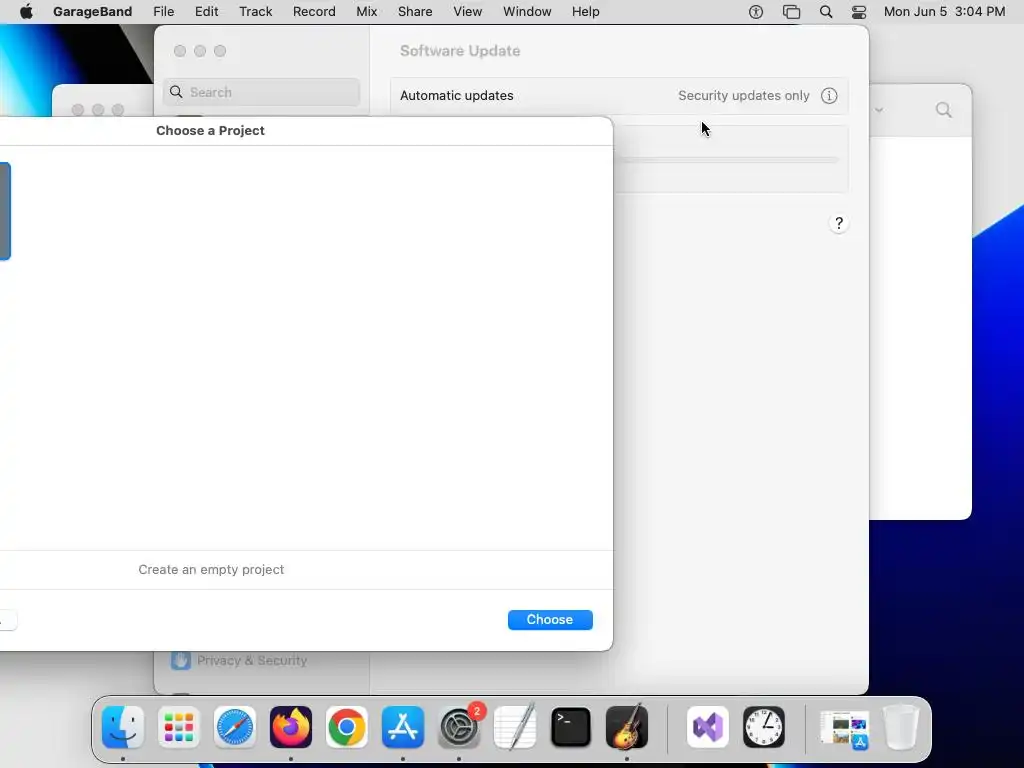The width and height of the screenshot is (1024, 768).
Task: Click the Software Update title
Action: (x=460, y=51)
